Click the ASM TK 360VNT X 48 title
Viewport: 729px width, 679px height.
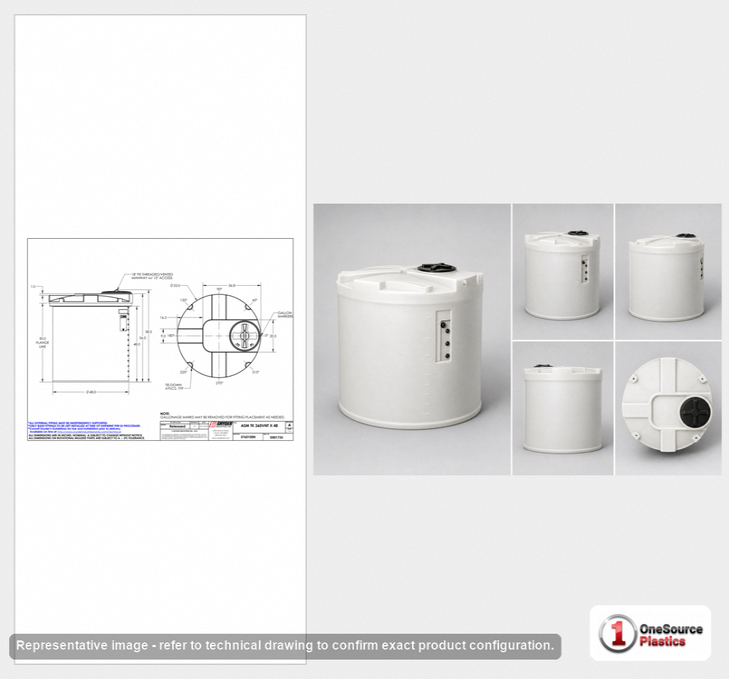click(259, 426)
